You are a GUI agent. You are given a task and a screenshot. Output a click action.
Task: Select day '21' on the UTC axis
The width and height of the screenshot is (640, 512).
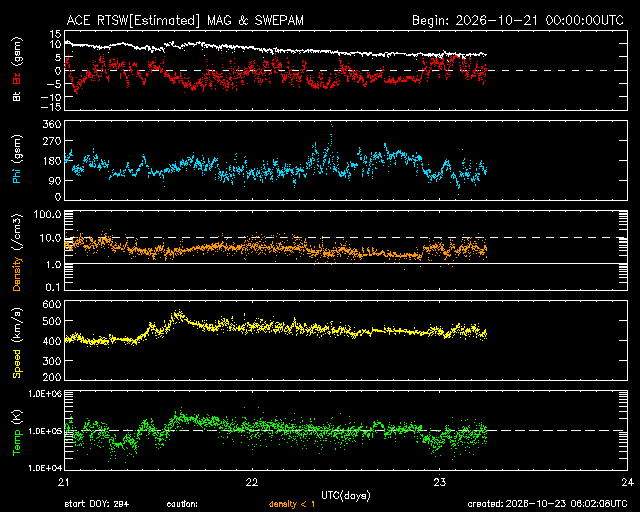64,482
